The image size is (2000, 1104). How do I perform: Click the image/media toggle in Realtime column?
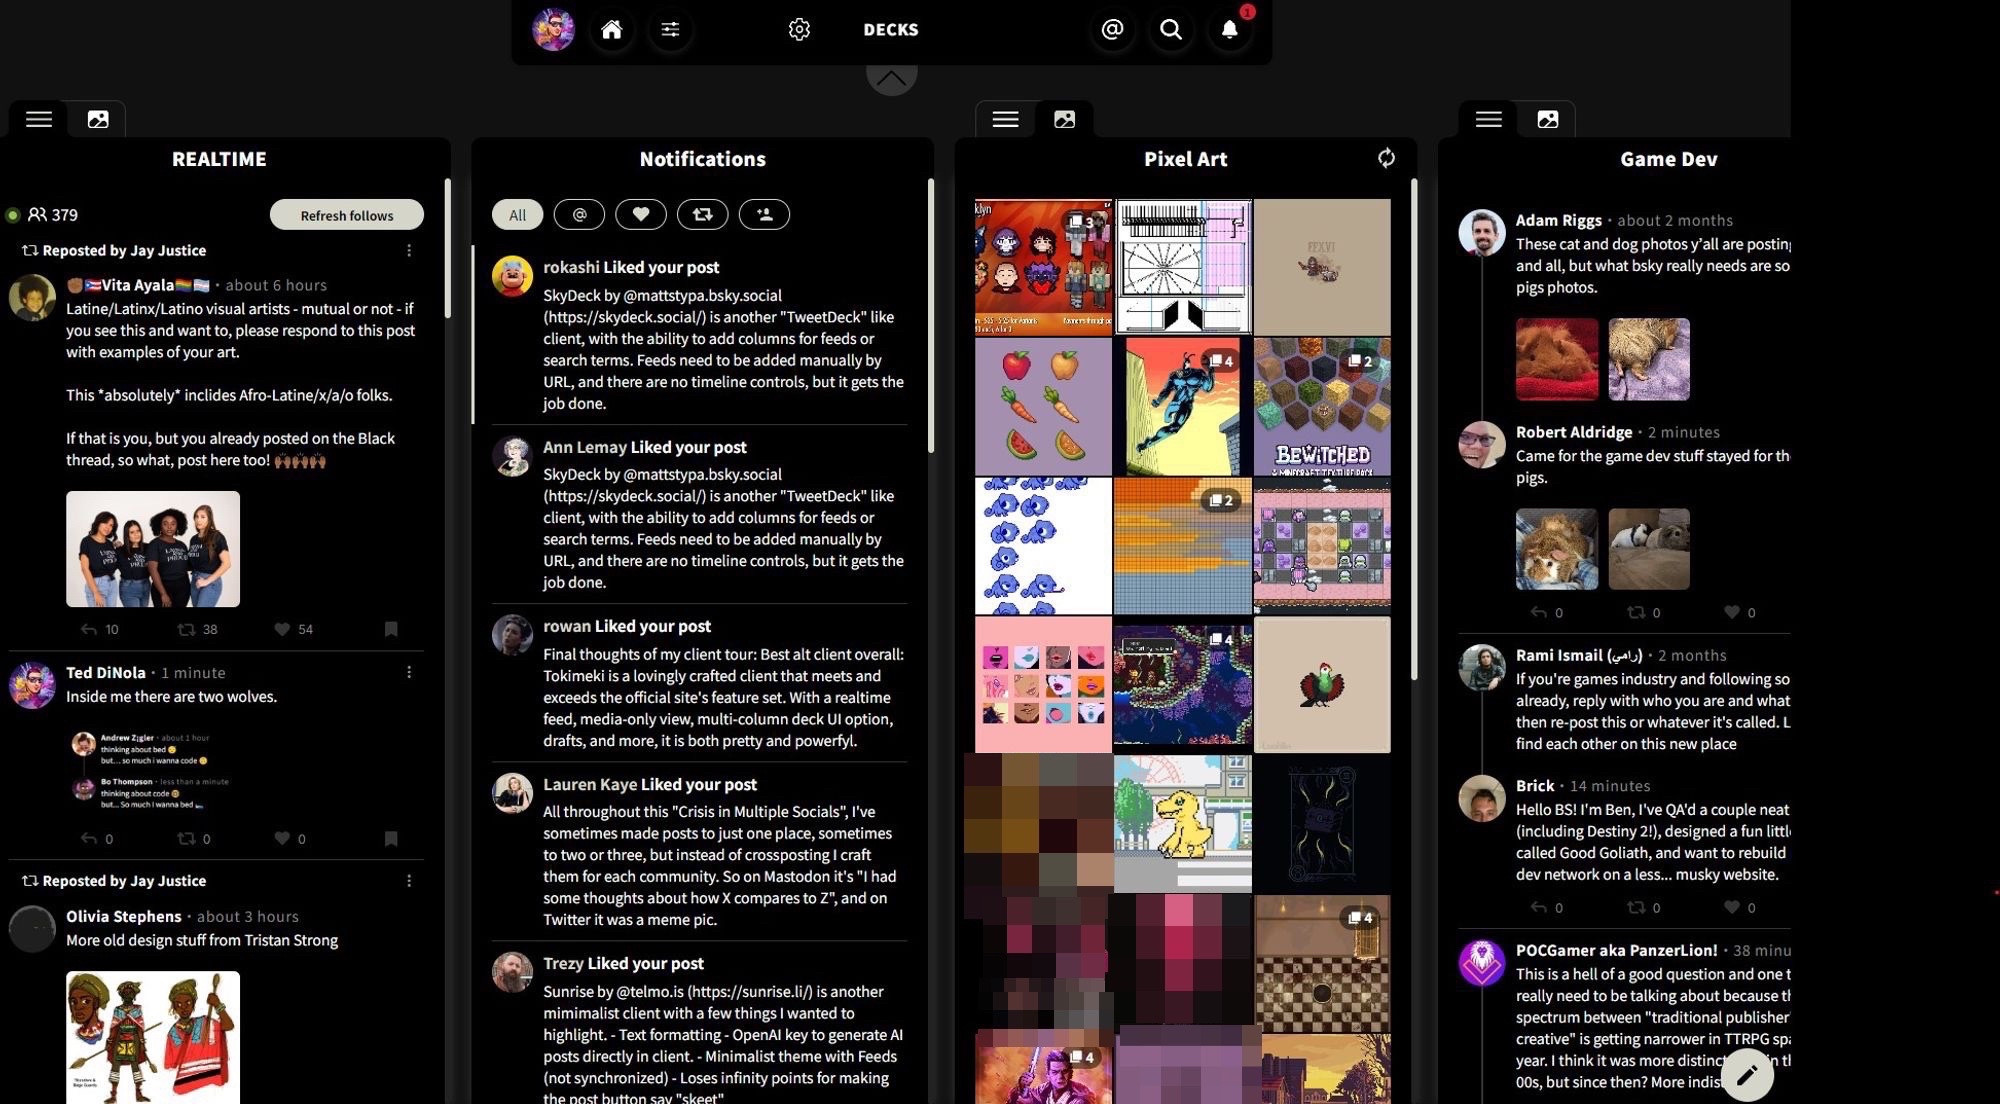tap(98, 117)
